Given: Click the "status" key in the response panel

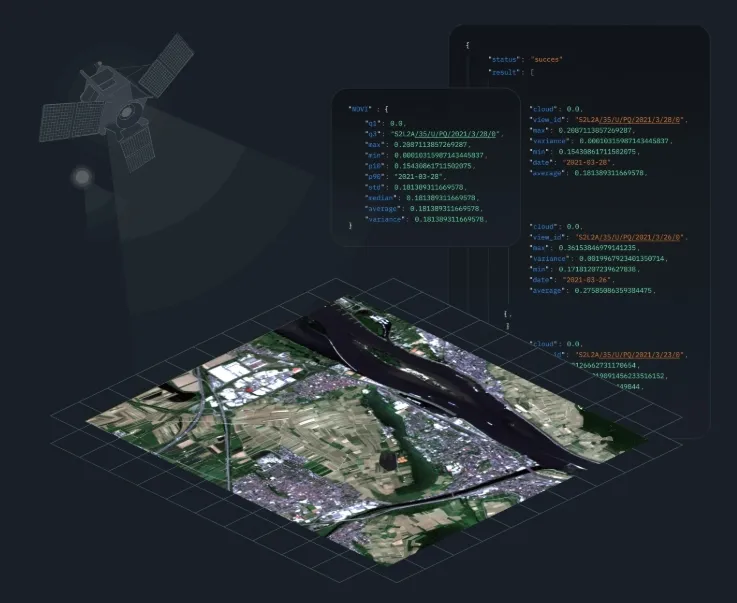Looking at the screenshot, I should pos(505,60).
